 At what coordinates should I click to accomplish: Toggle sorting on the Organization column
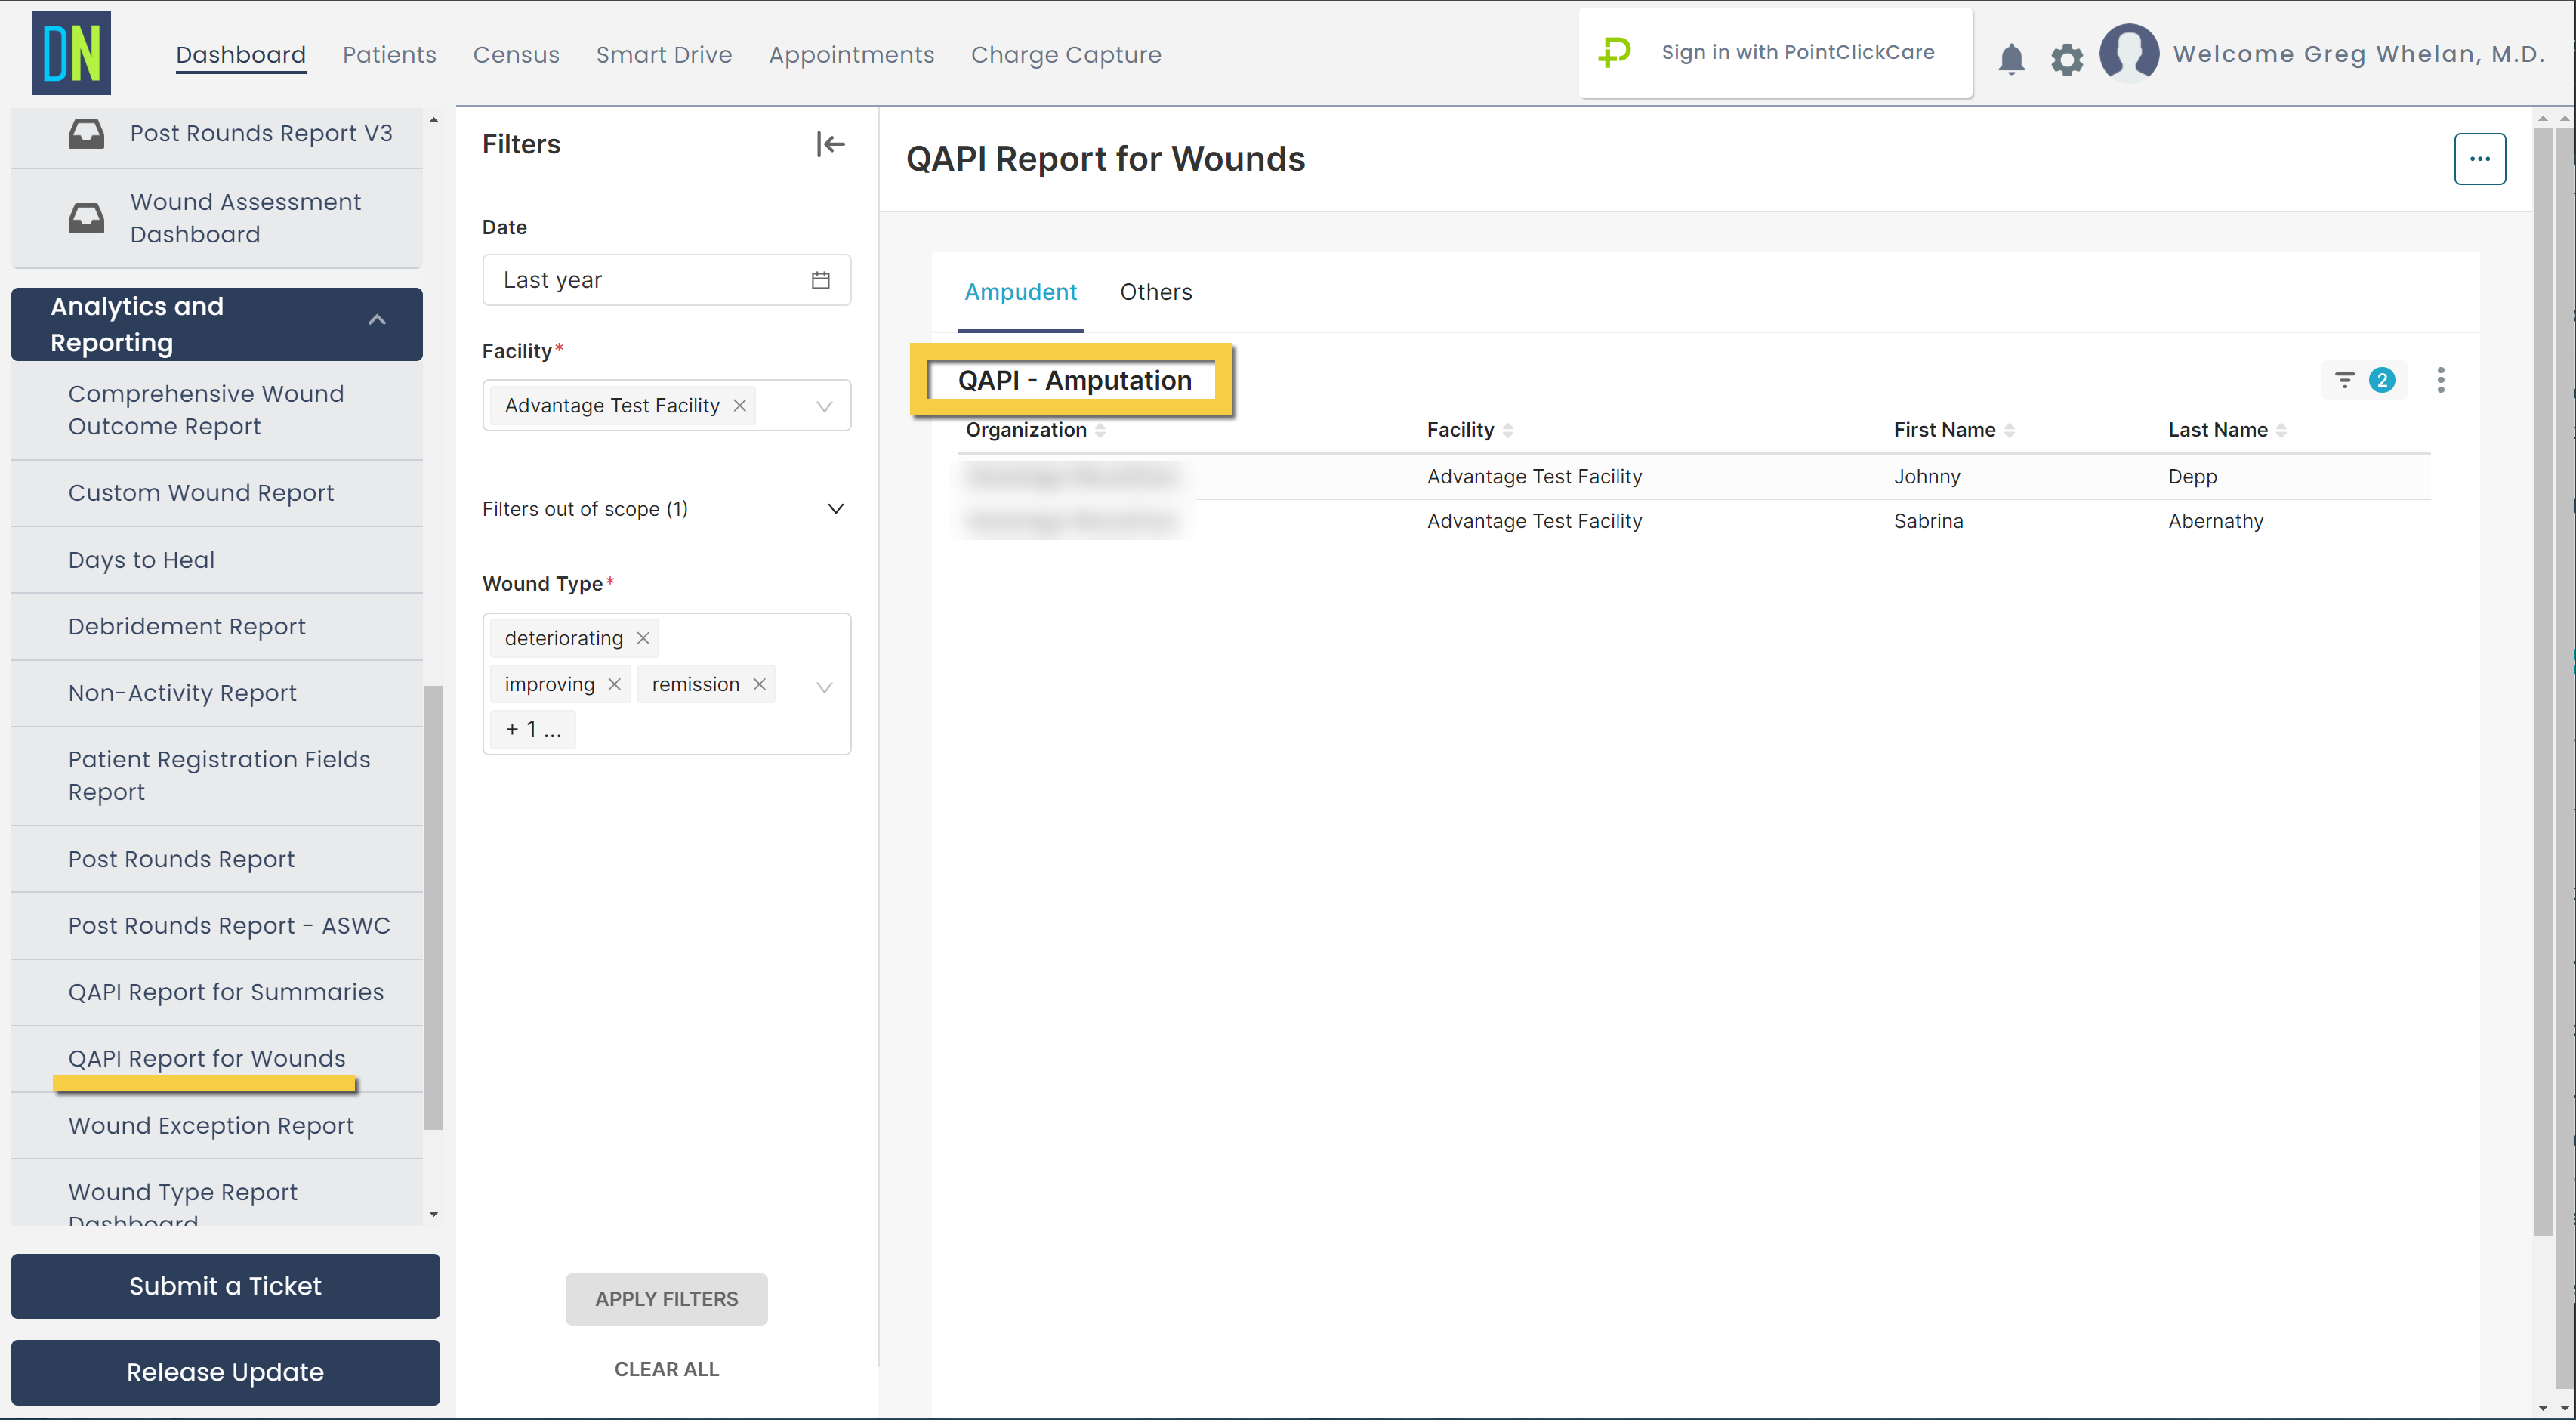coord(1101,430)
